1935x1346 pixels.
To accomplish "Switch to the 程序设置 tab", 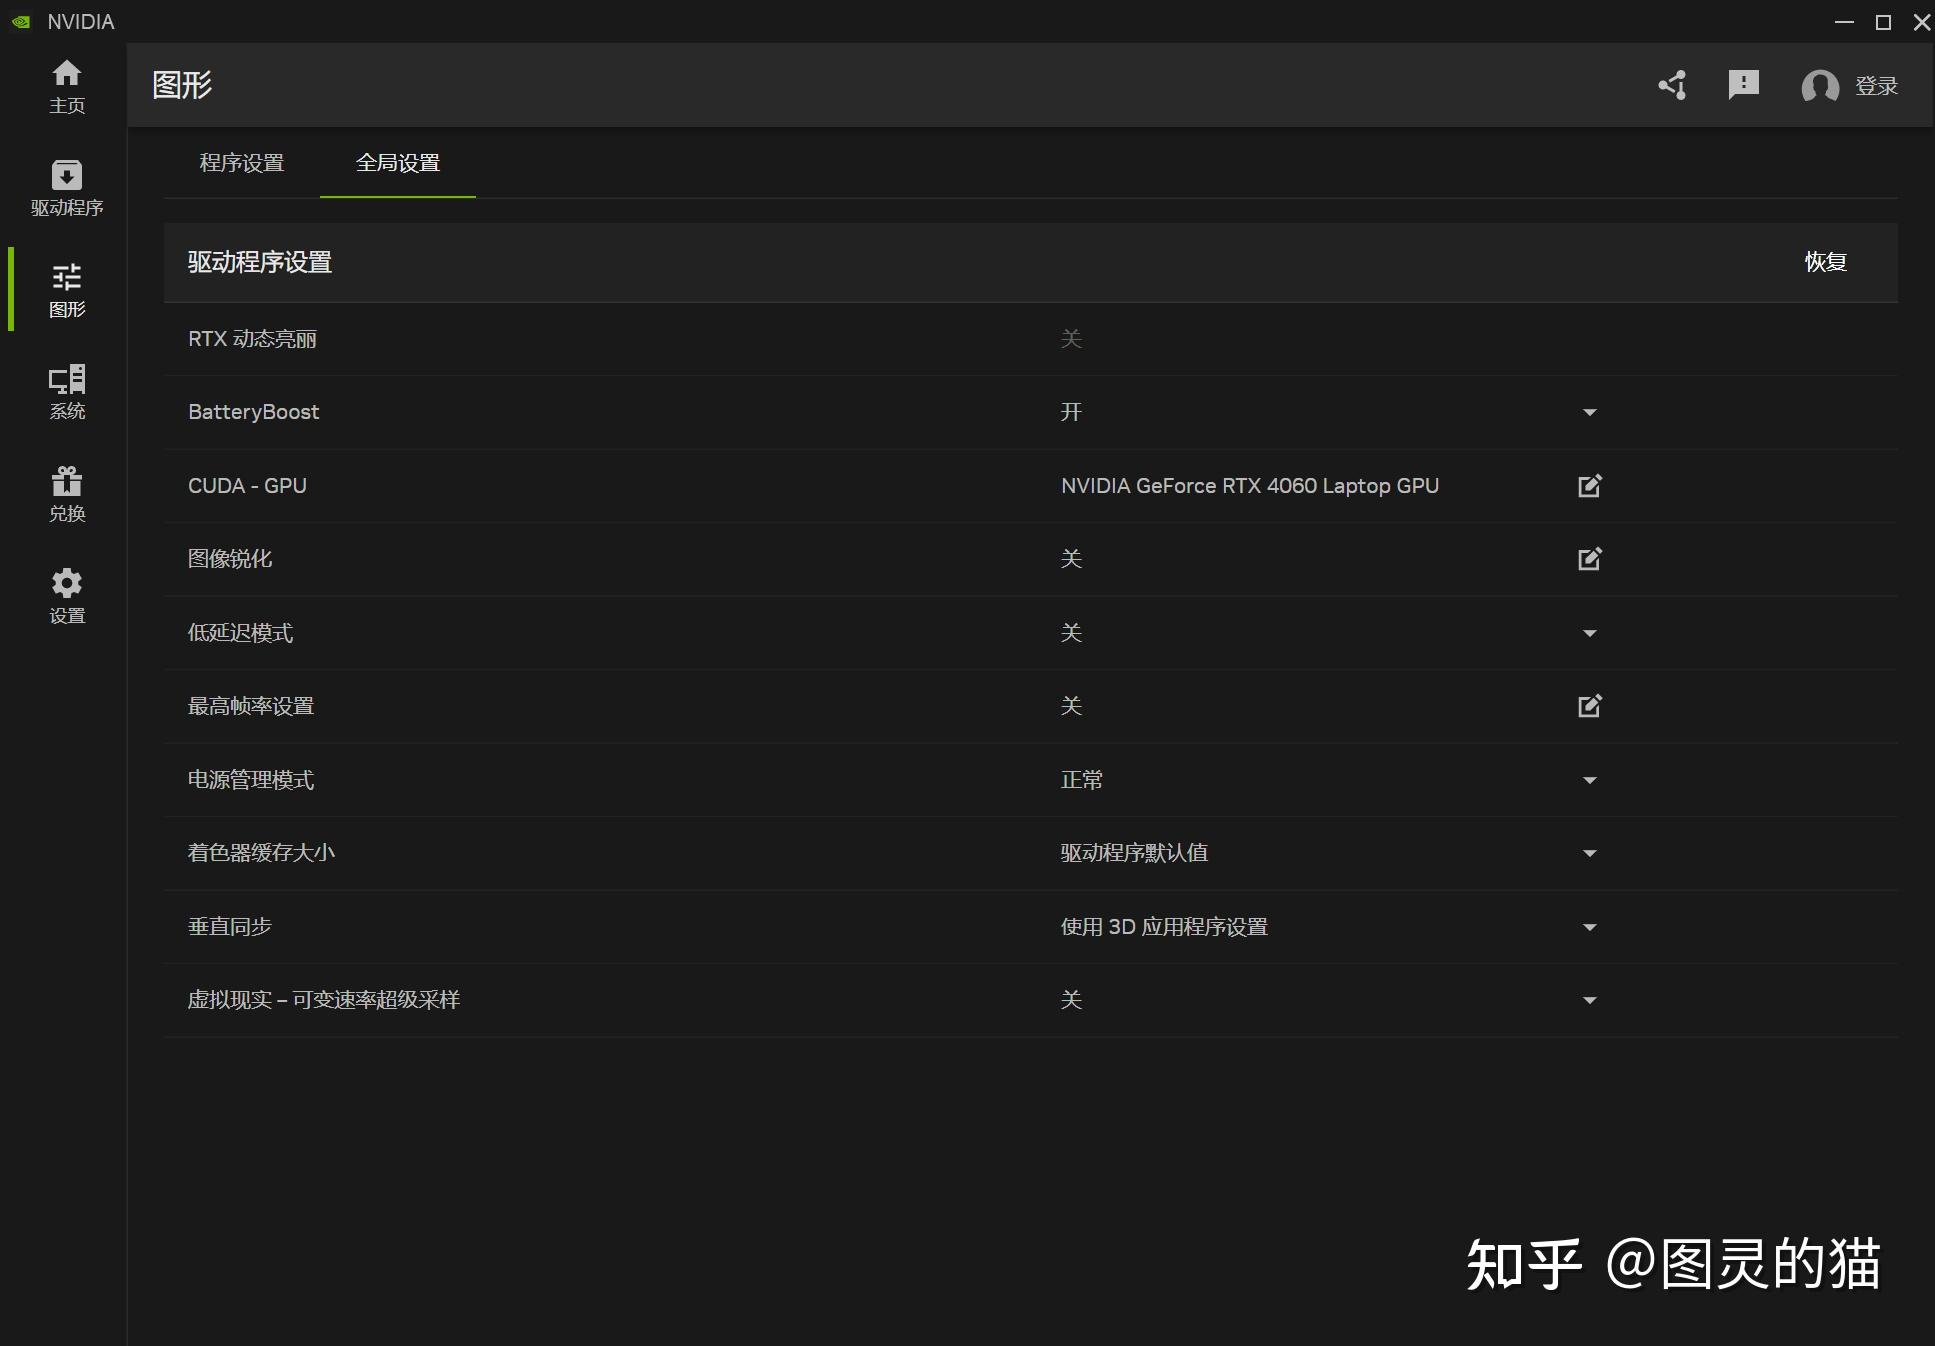I will [x=242, y=163].
